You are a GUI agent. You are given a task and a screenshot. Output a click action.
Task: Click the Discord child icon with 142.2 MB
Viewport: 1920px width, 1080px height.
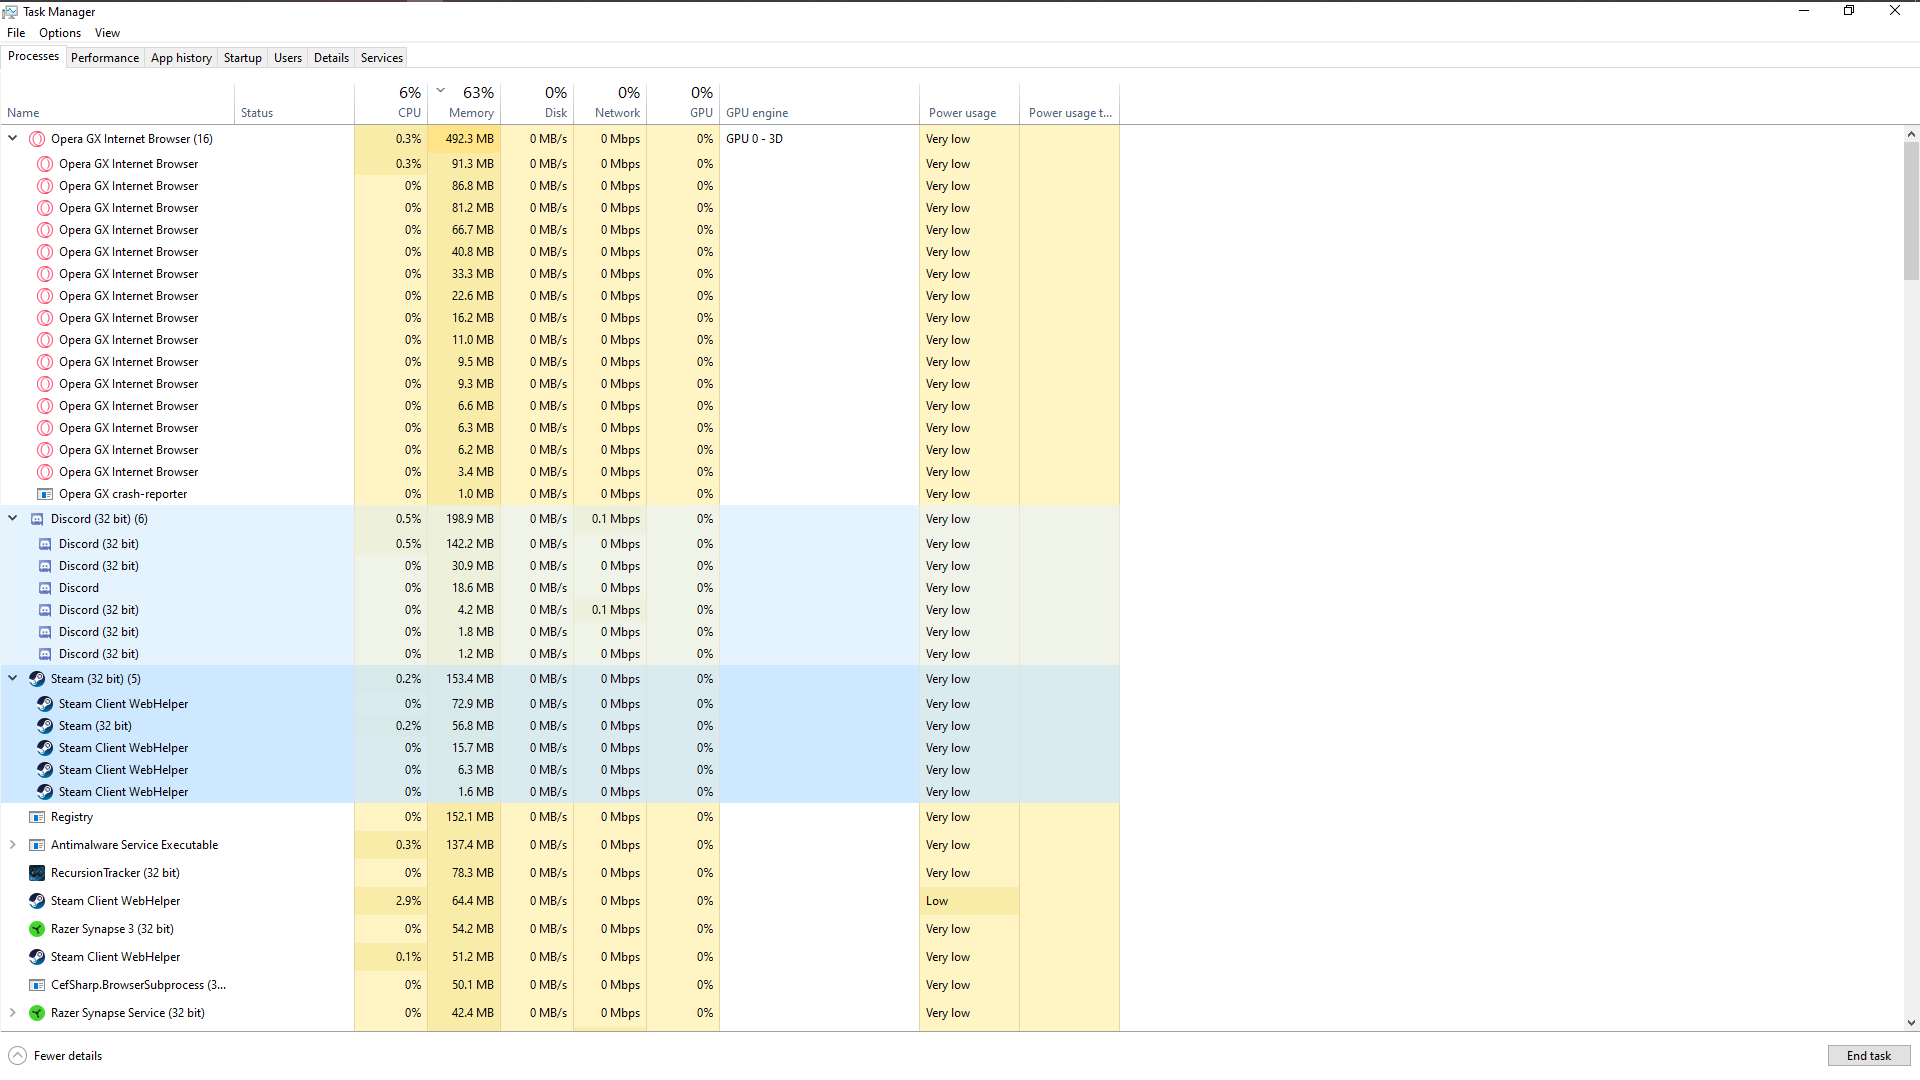pos(45,544)
